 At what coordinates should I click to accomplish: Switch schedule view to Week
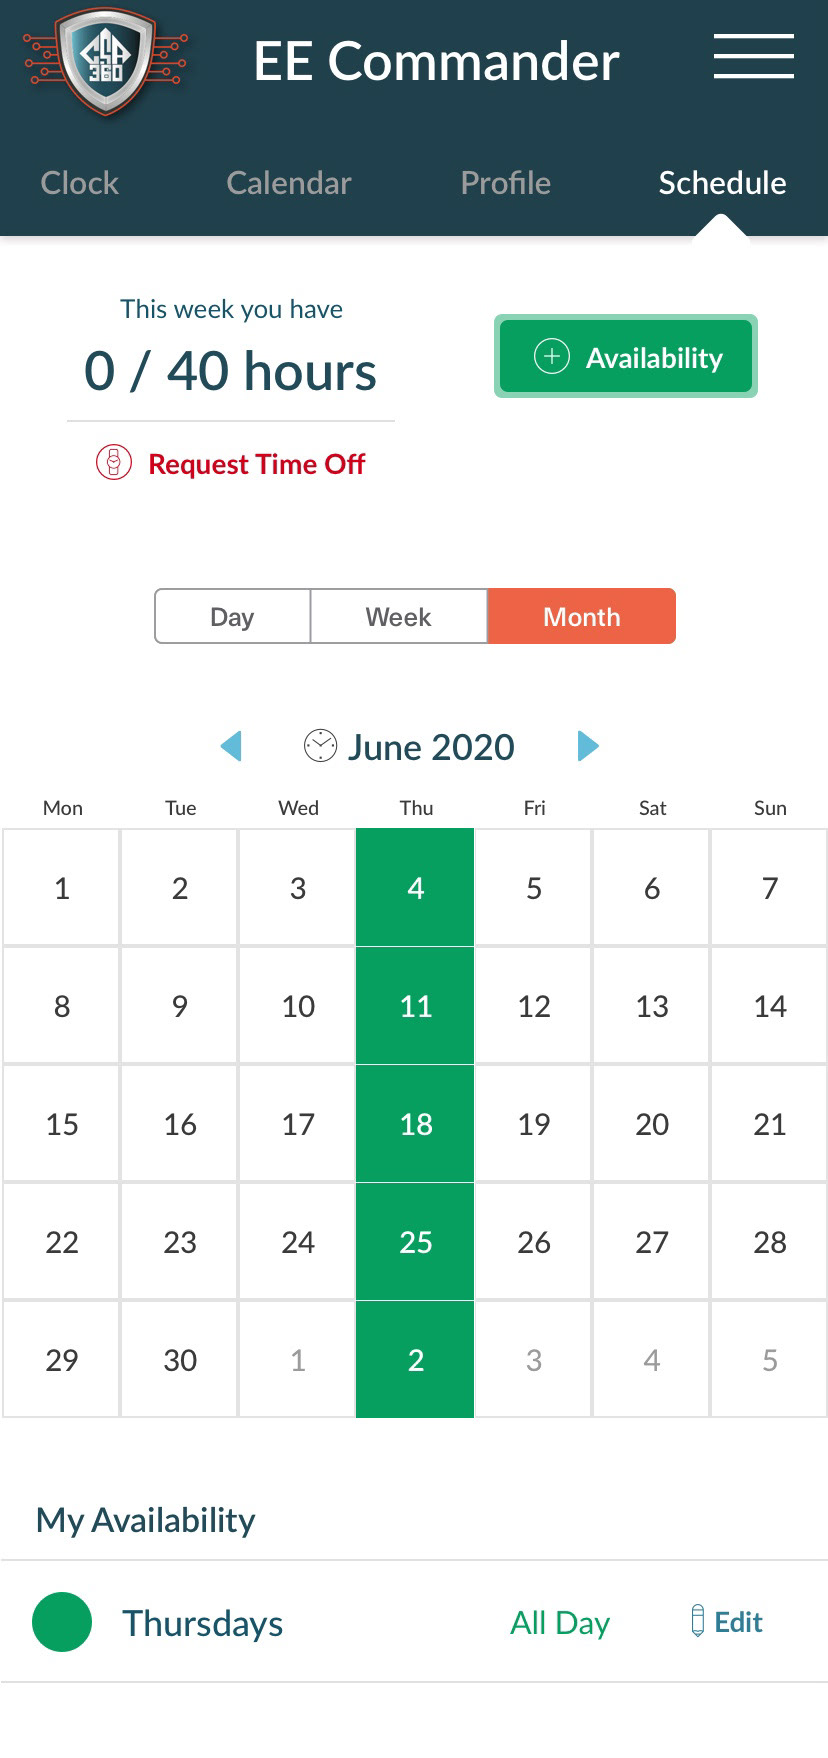(398, 616)
